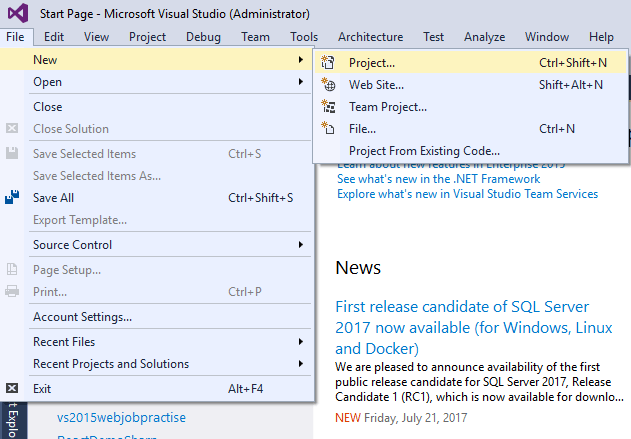The height and width of the screenshot is (439, 631).
Task: Open Explore Visual Studio Team Services link
Action: (x=467, y=194)
